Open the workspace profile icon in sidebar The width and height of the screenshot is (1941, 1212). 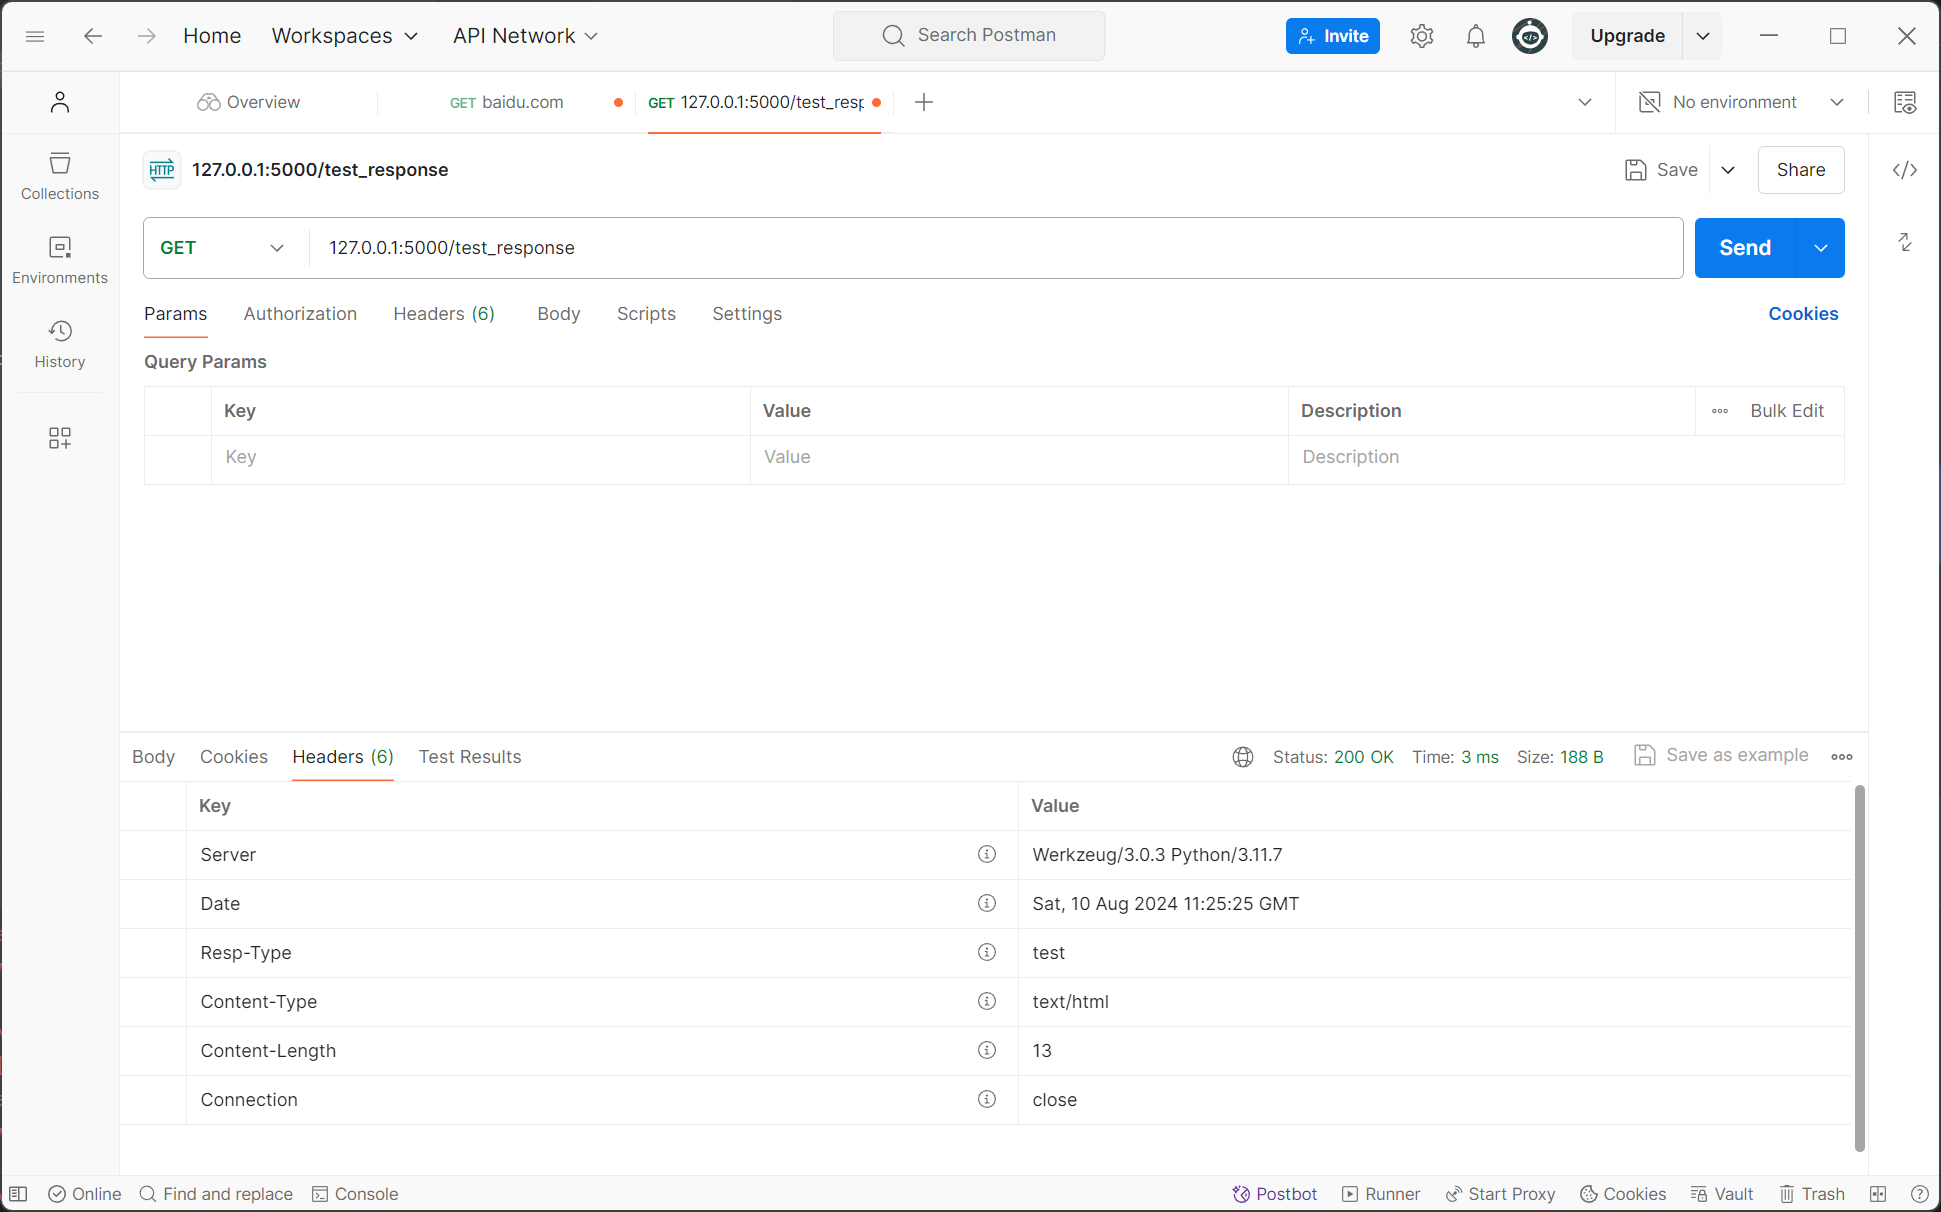(x=60, y=102)
